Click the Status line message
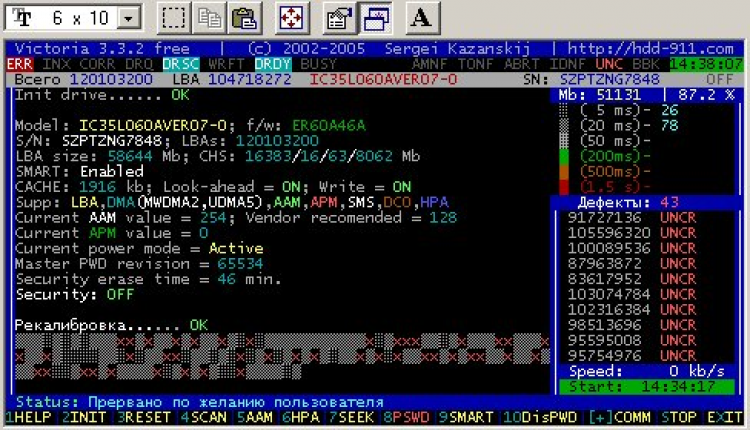This screenshot has width=750, height=430. pyautogui.click(x=199, y=402)
